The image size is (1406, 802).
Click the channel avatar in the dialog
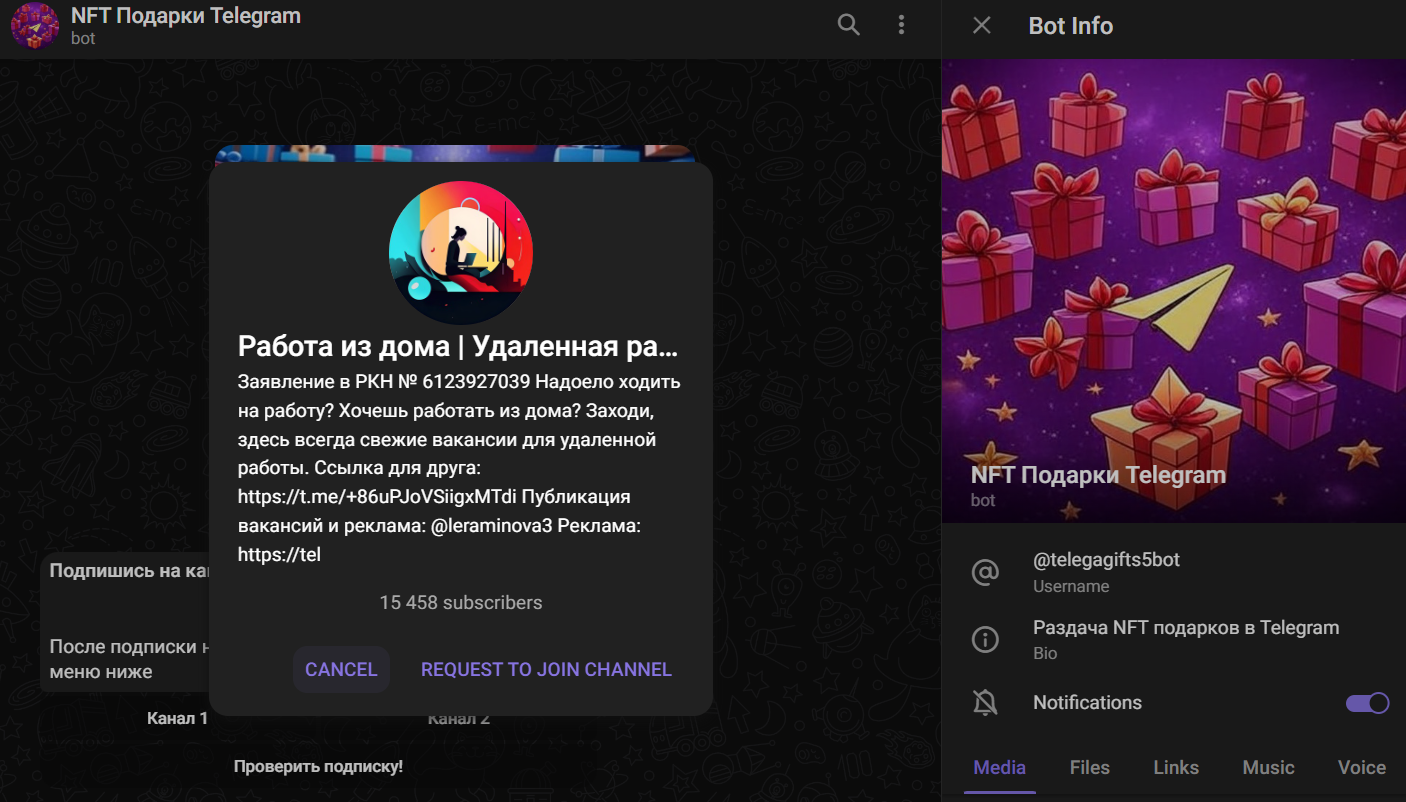click(461, 253)
